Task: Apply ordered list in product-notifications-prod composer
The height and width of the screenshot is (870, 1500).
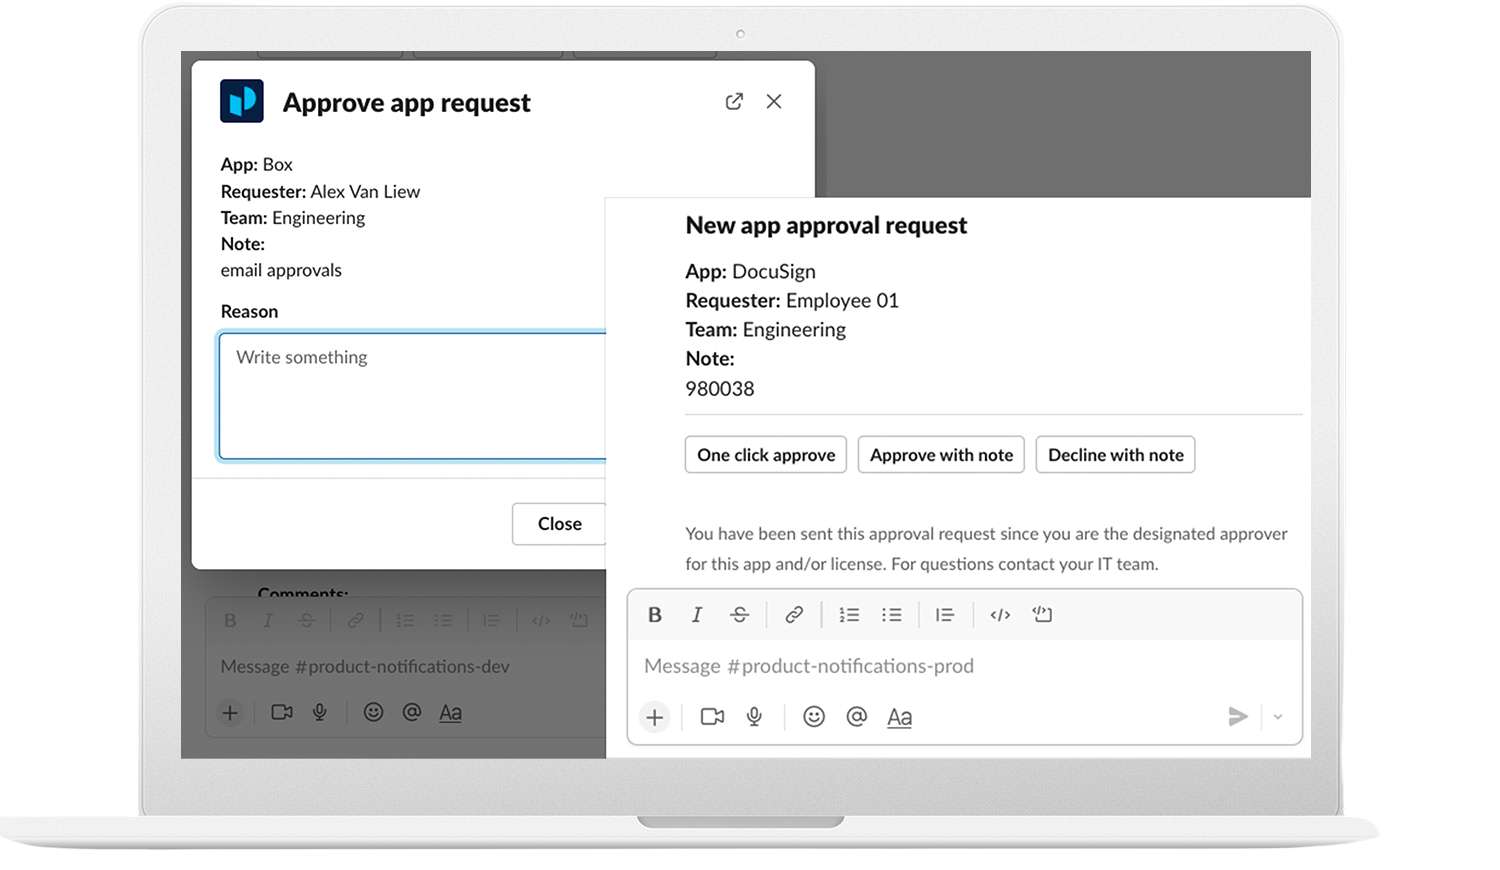Action: pos(849,615)
